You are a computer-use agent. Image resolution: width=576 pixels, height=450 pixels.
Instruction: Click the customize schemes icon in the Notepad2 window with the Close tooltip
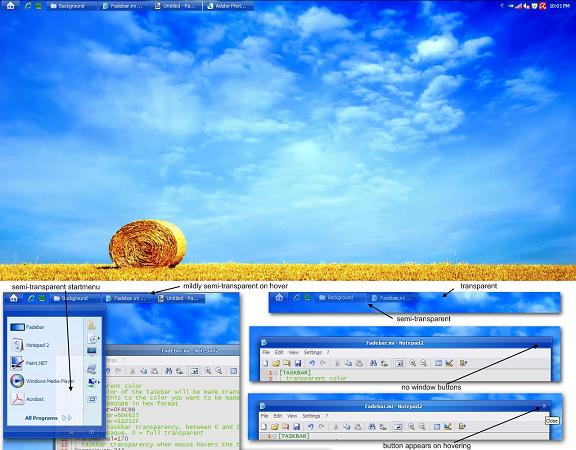[x=448, y=426]
